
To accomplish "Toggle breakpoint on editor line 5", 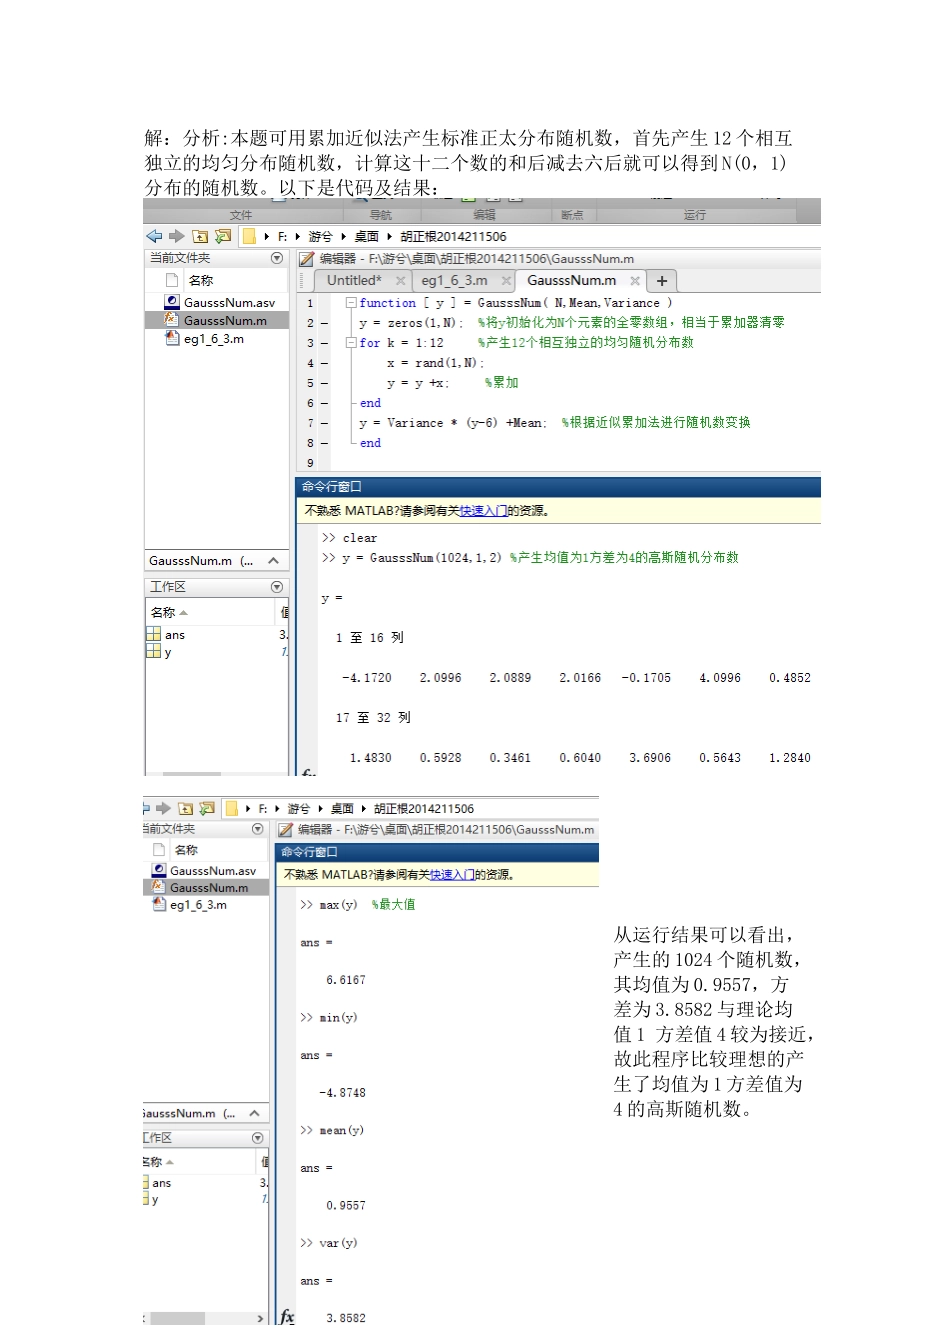I will [x=324, y=383].
